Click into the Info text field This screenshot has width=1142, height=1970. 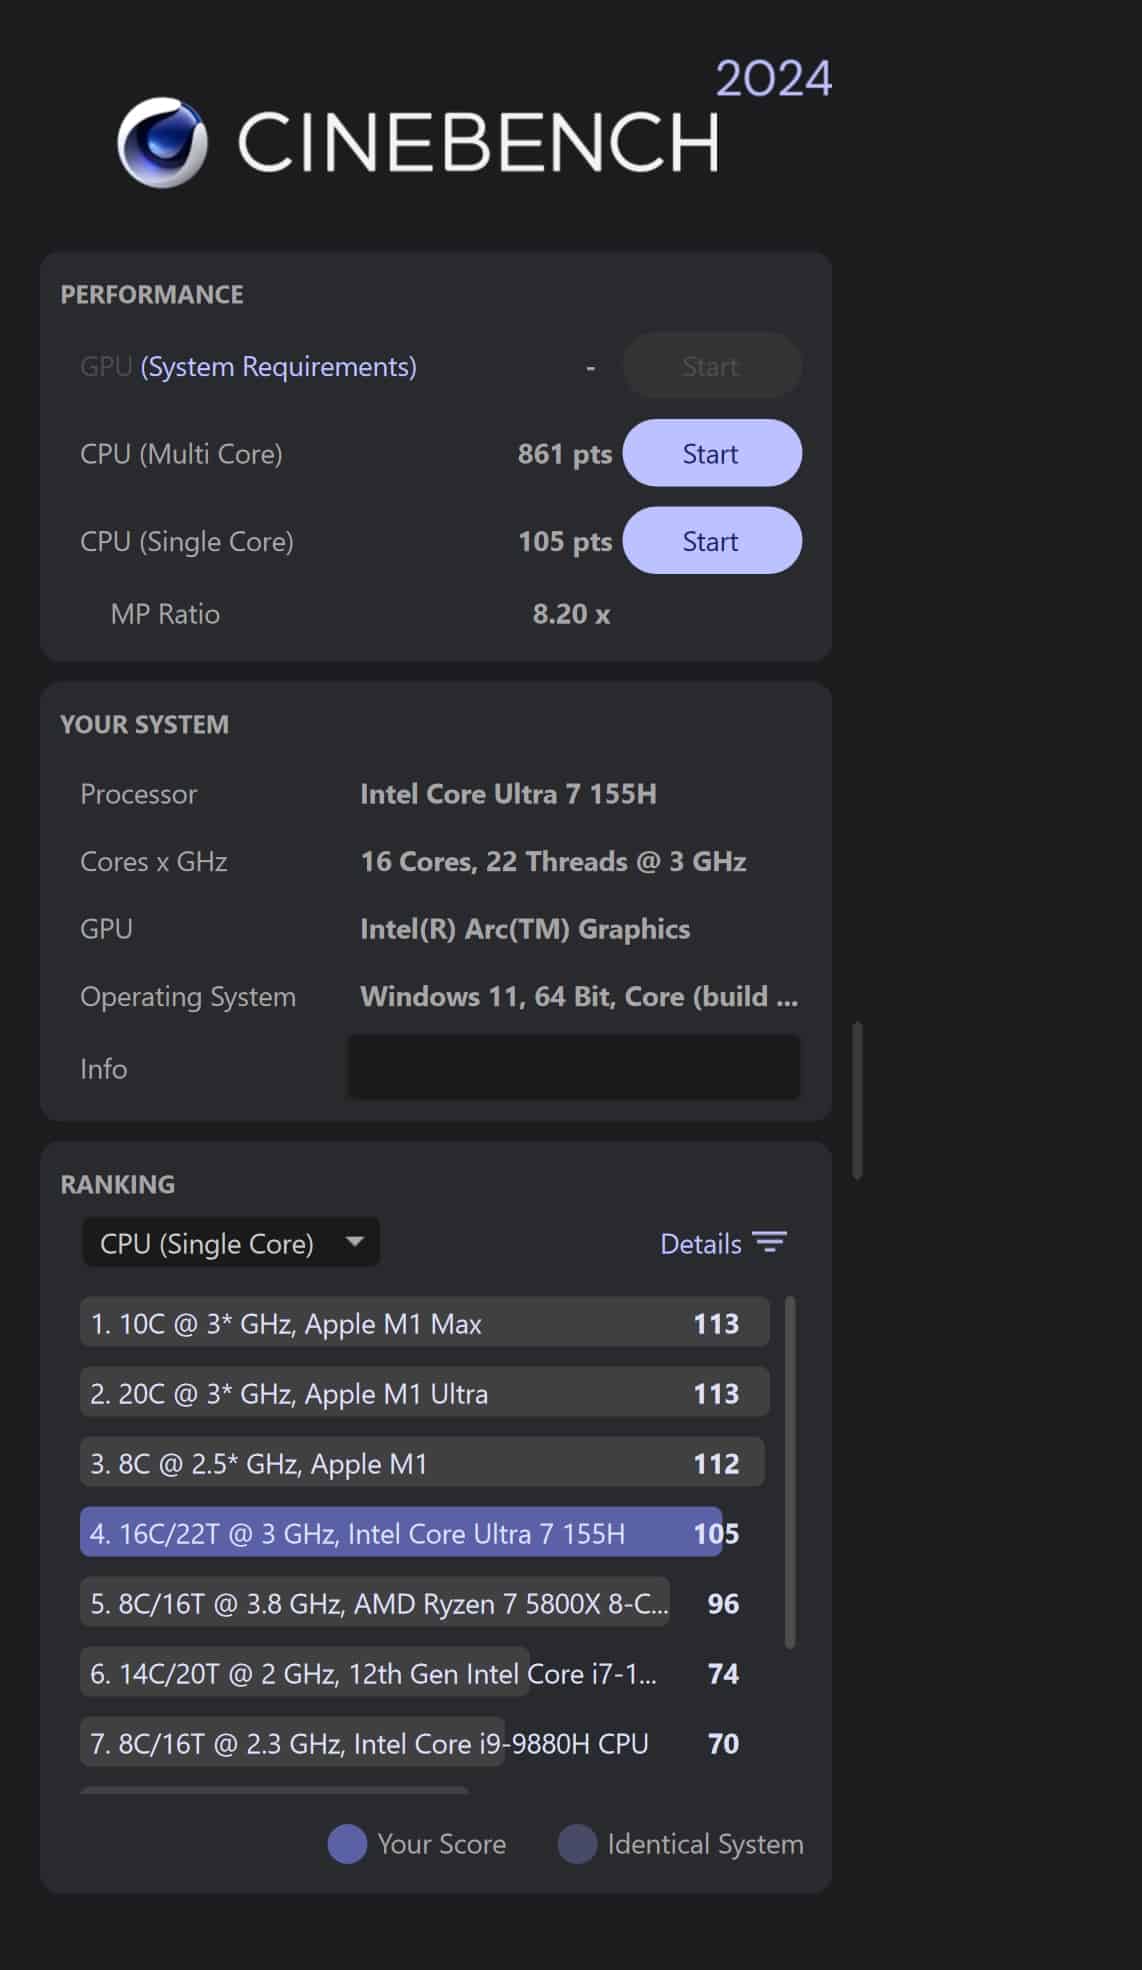tap(573, 1068)
